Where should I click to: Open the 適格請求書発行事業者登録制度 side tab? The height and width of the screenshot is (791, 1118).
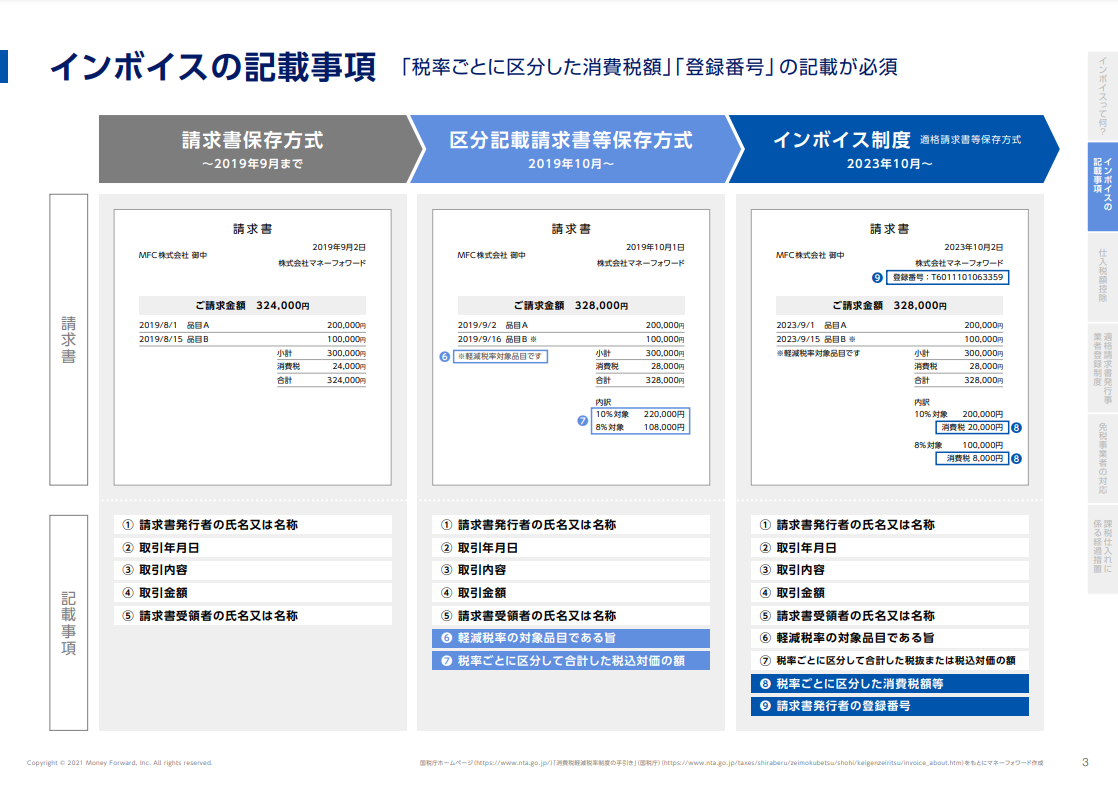point(1102,367)
